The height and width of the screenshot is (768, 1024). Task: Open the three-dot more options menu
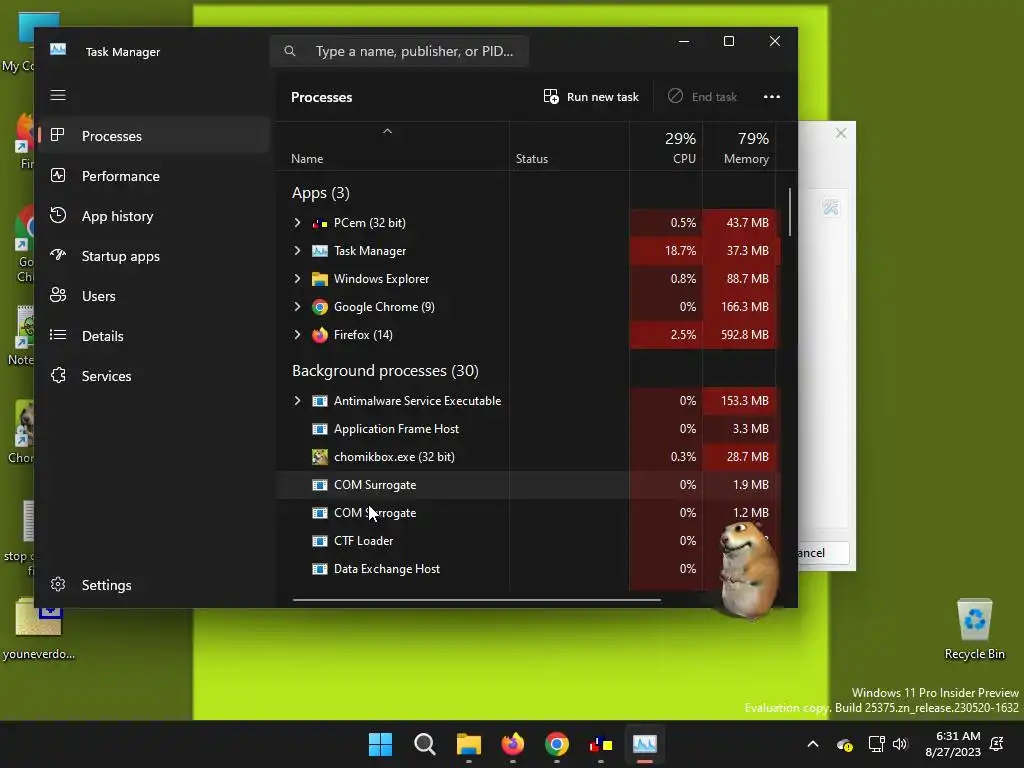[771, 97]
